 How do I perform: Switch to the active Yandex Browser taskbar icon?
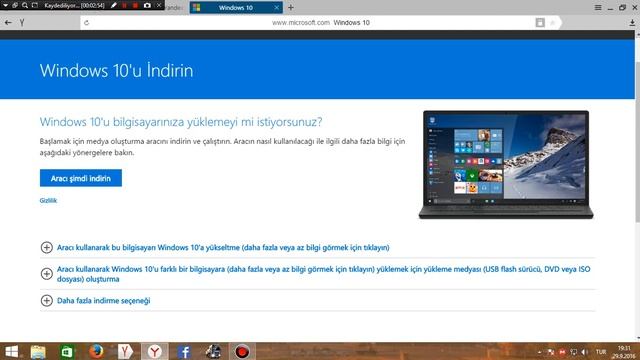tap(155, 351)
